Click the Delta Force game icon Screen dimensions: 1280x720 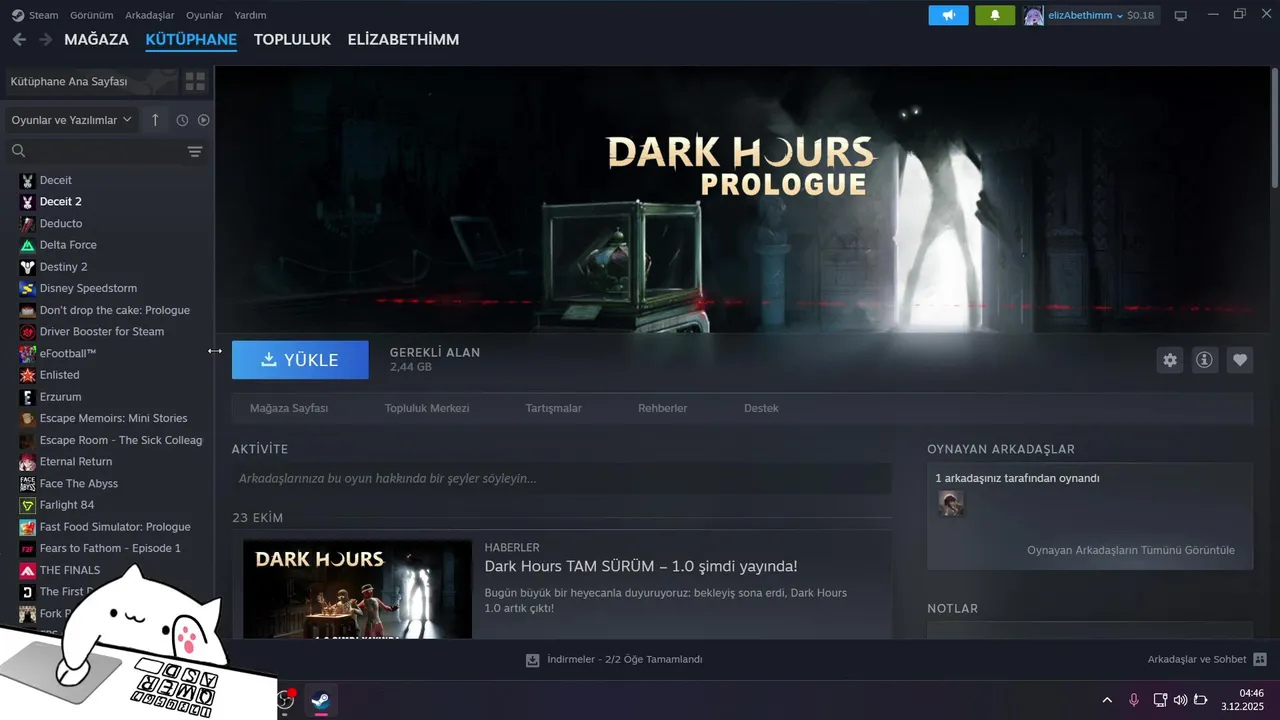tap(28, 245)
